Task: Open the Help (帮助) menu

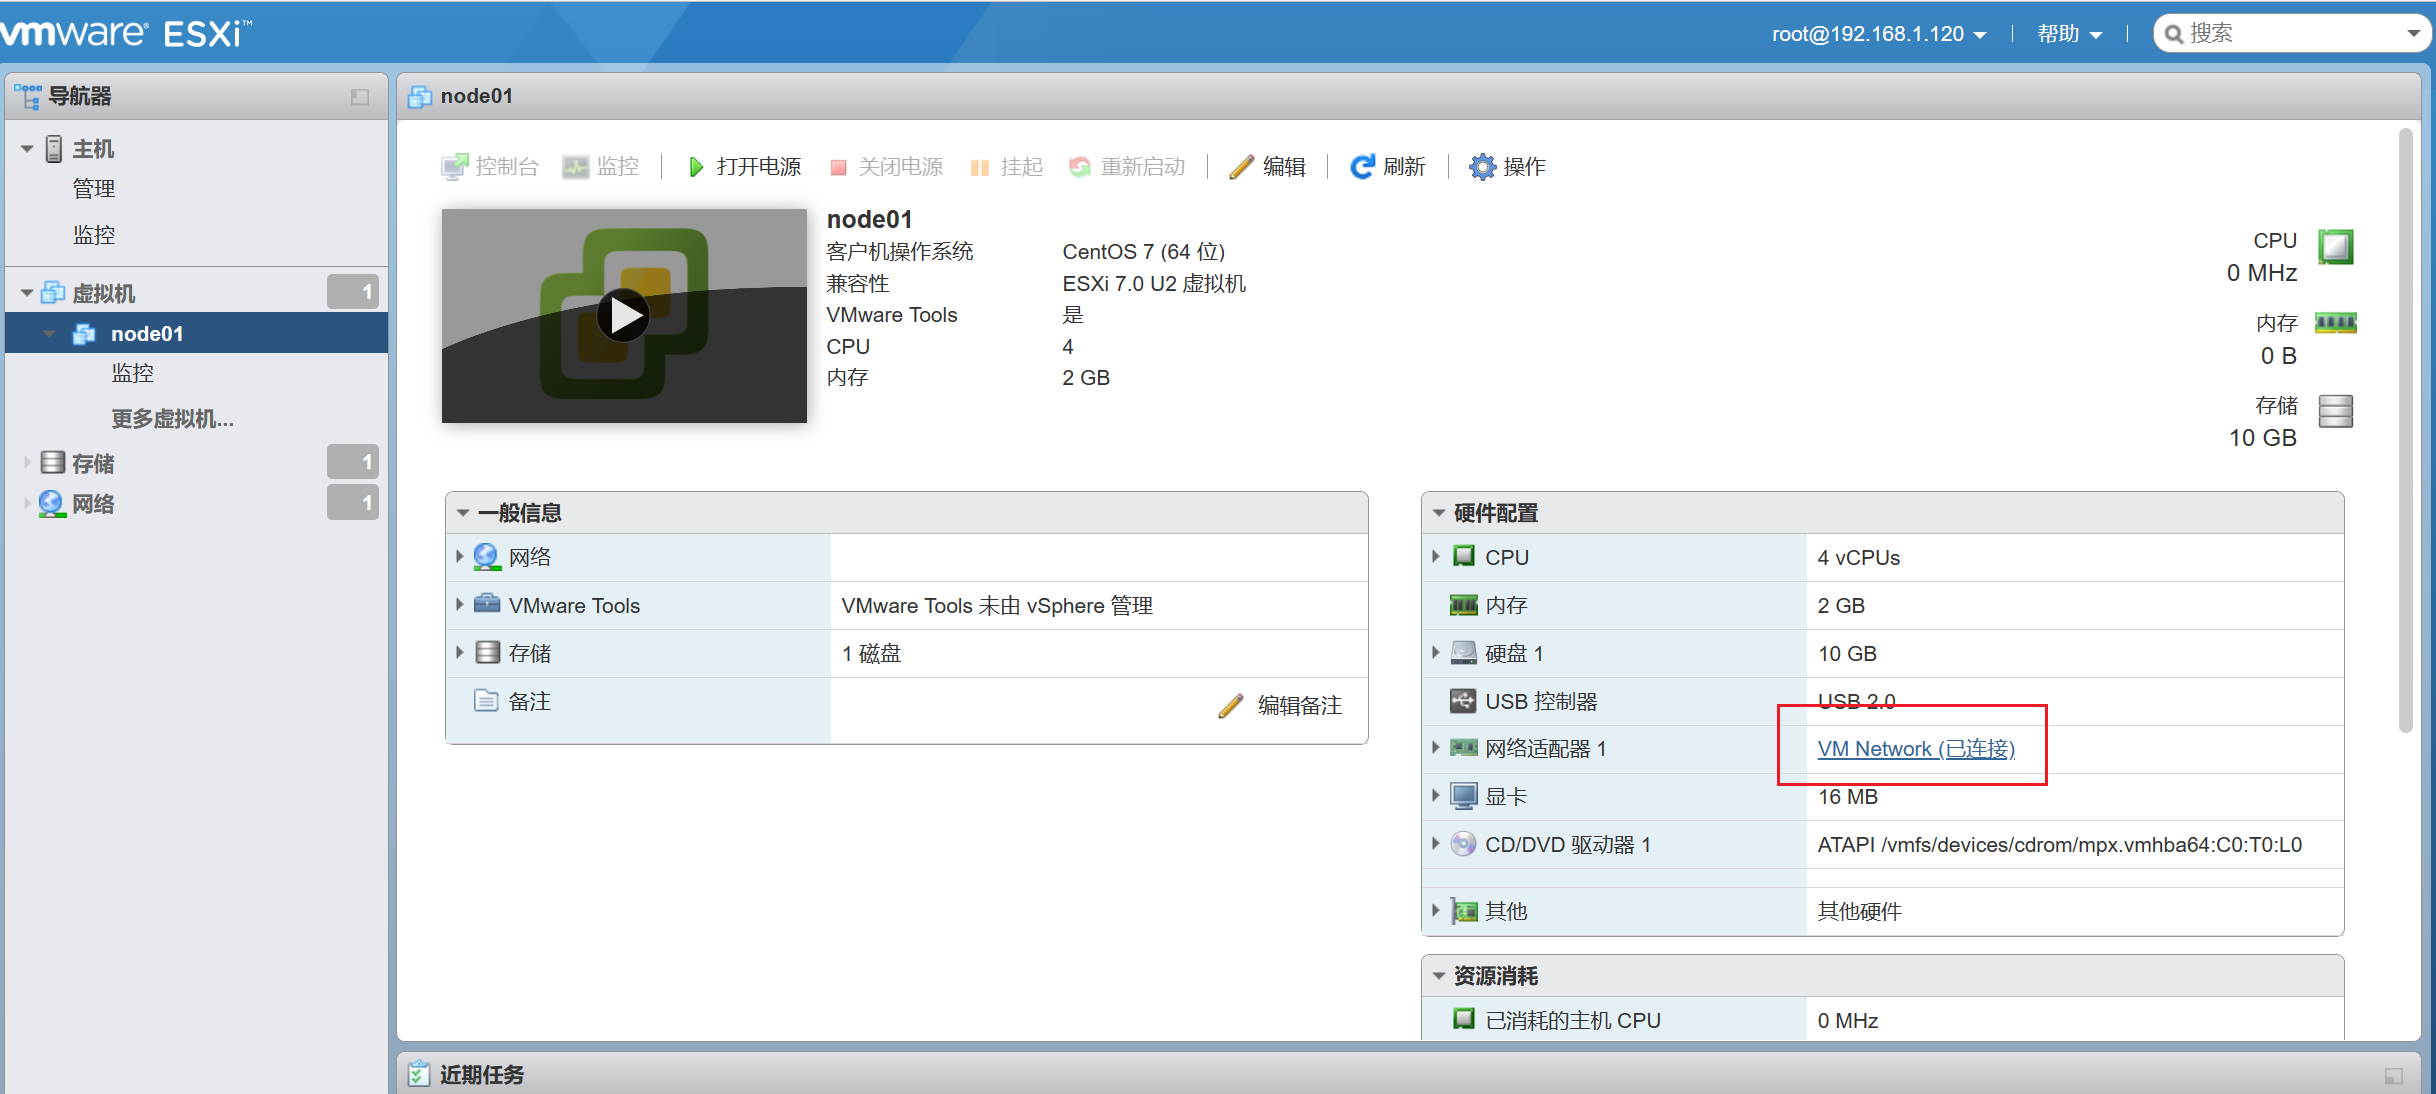Action: (2069, 34)
